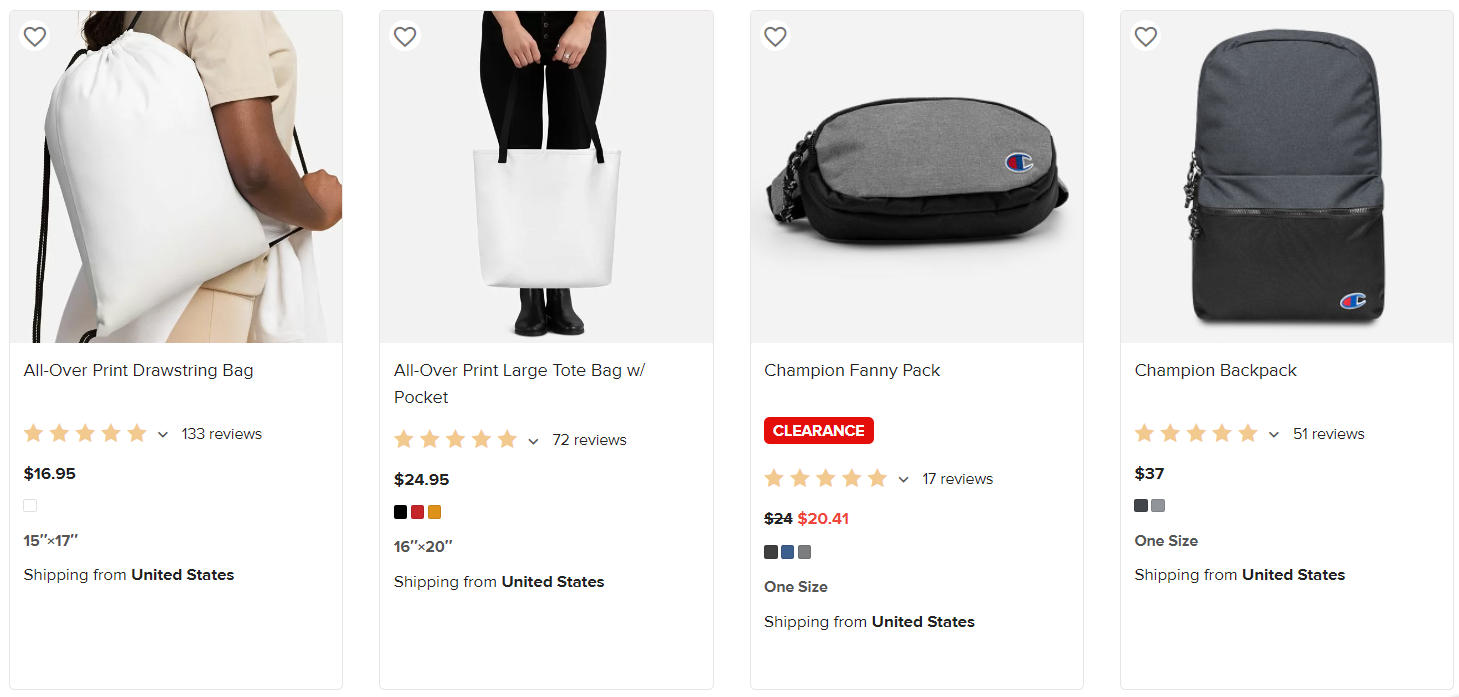Choose the black swatch for Tote Bag
Screen dimensions: 1459x697
pyautogui.click(x=399, y=511)
